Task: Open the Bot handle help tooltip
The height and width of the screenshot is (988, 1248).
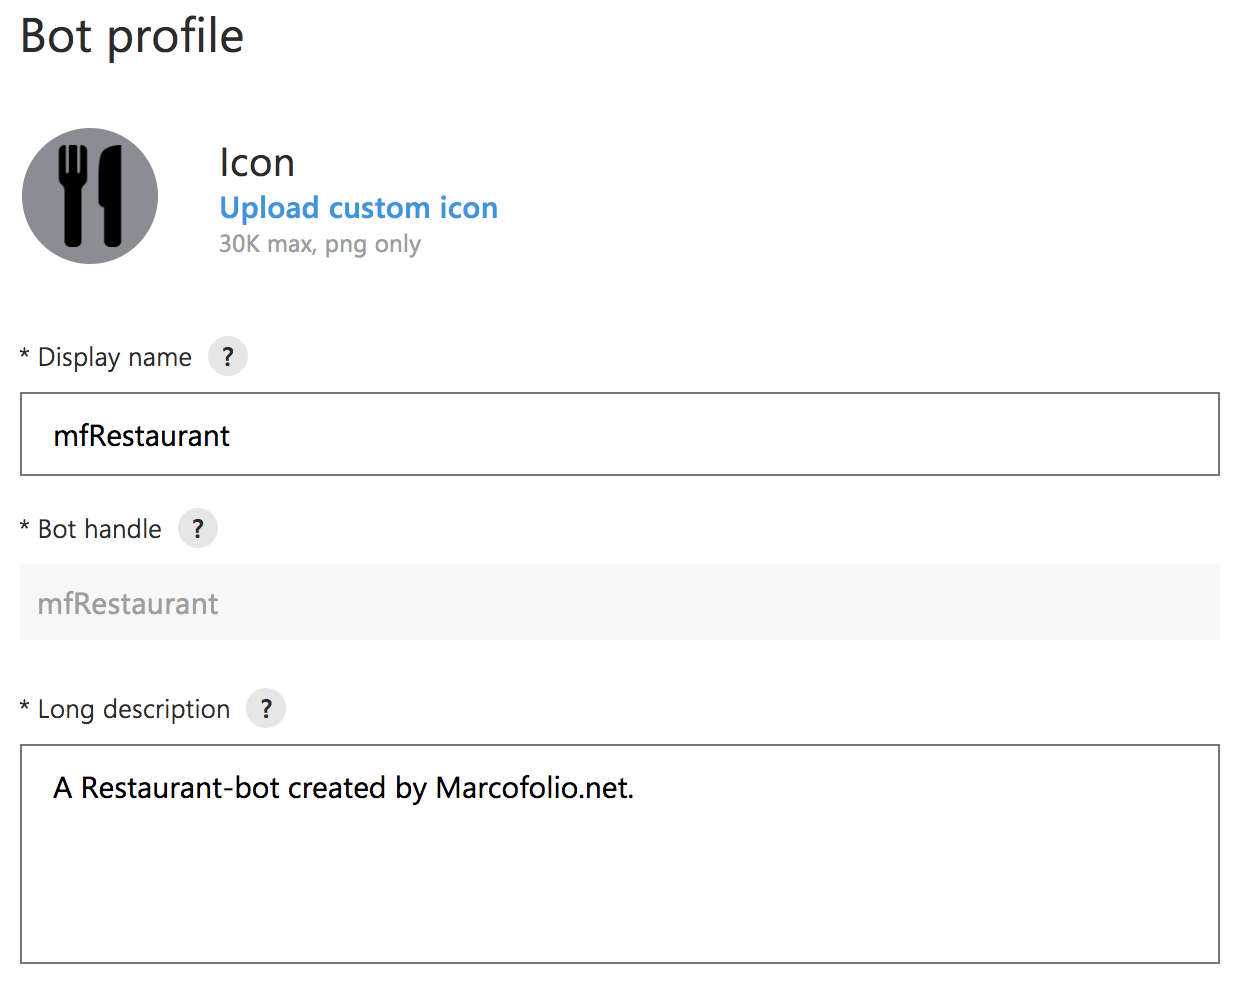Action: click(x=198, y=528)
